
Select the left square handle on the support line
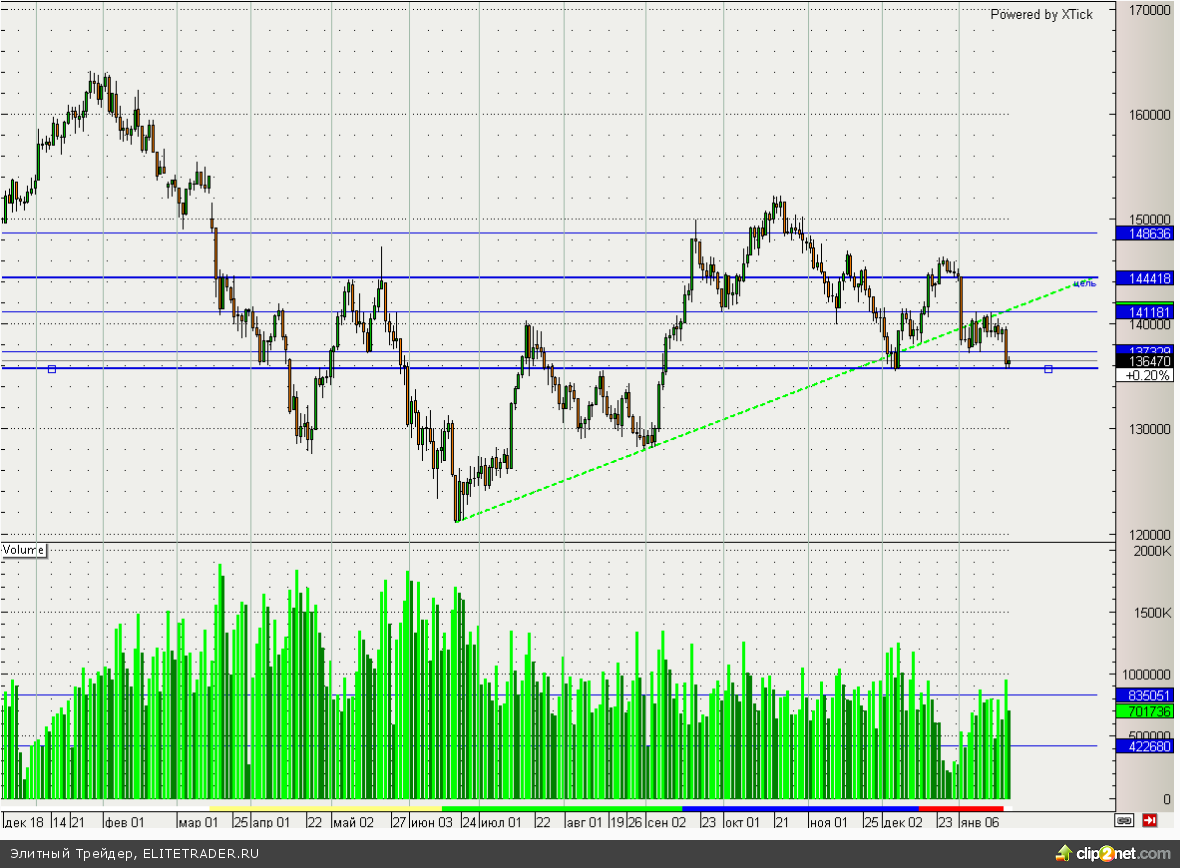tap(52, 369)
